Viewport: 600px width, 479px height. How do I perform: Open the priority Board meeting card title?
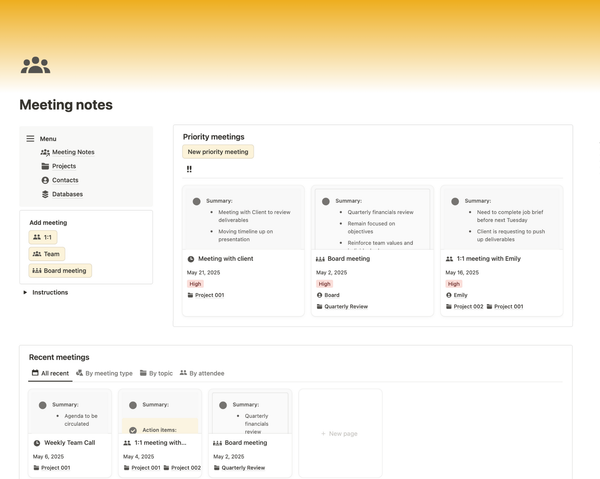click(x=349, y=259)
